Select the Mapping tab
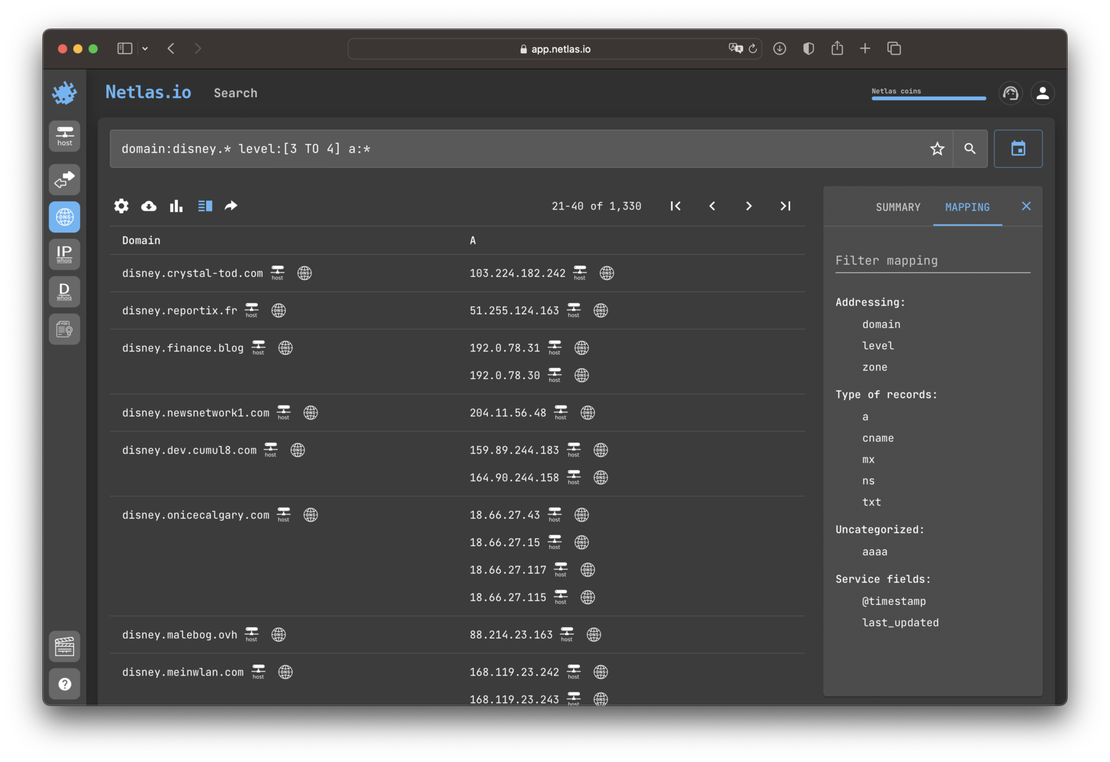This screenshot has height=762, width=1110. click(x=967, y=207)
